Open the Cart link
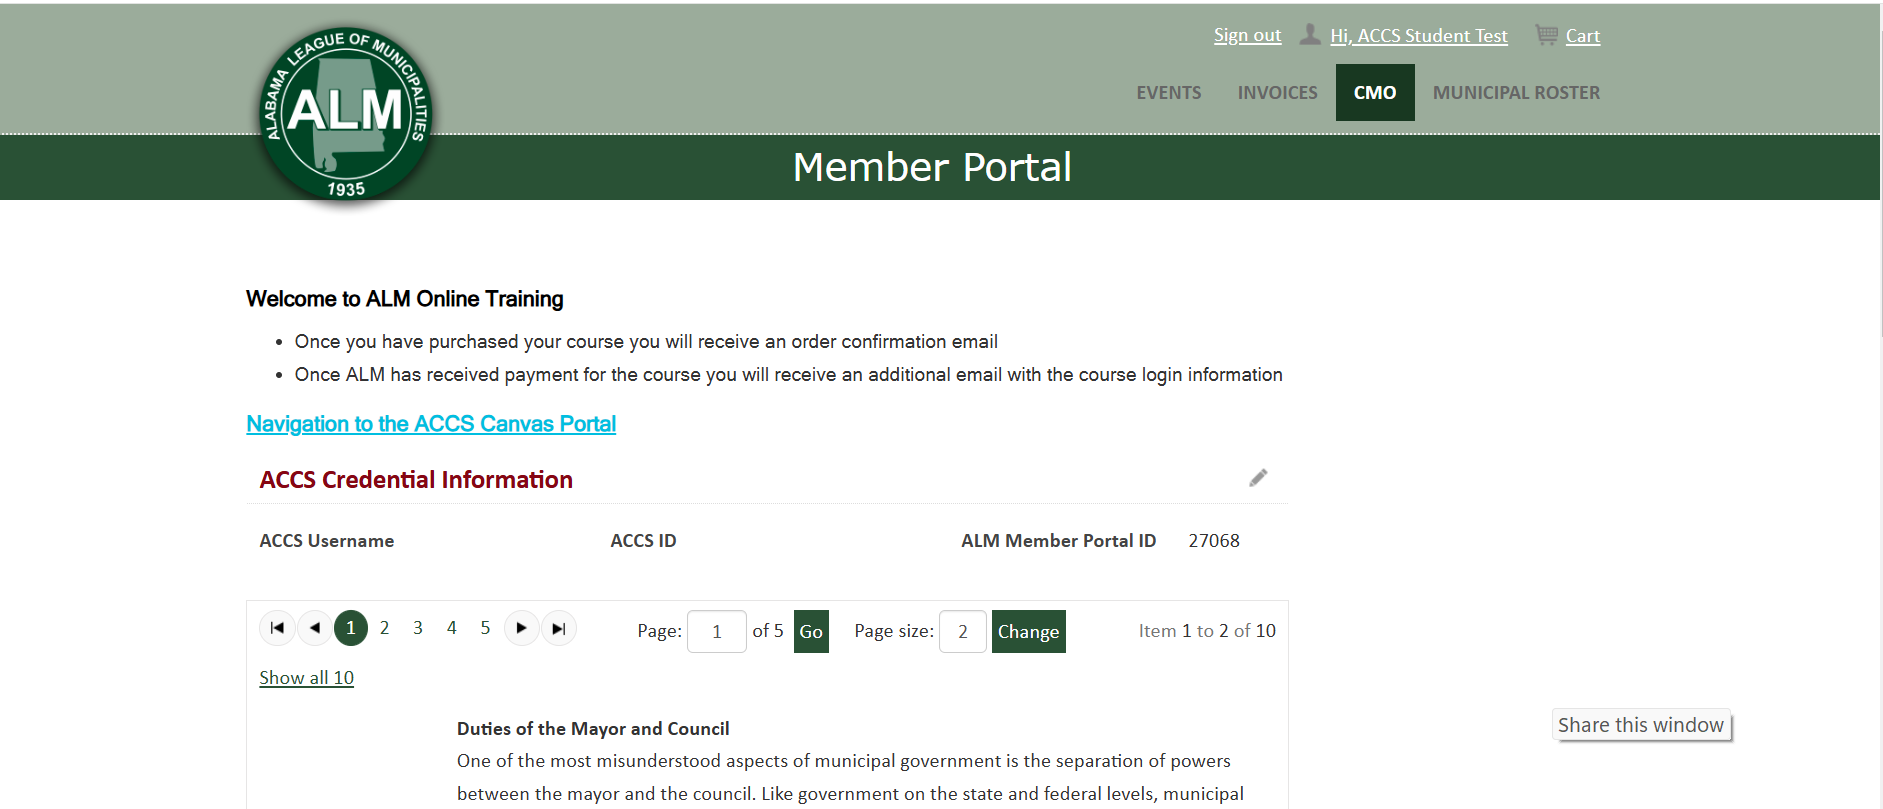 click(x=1583, y=36)
